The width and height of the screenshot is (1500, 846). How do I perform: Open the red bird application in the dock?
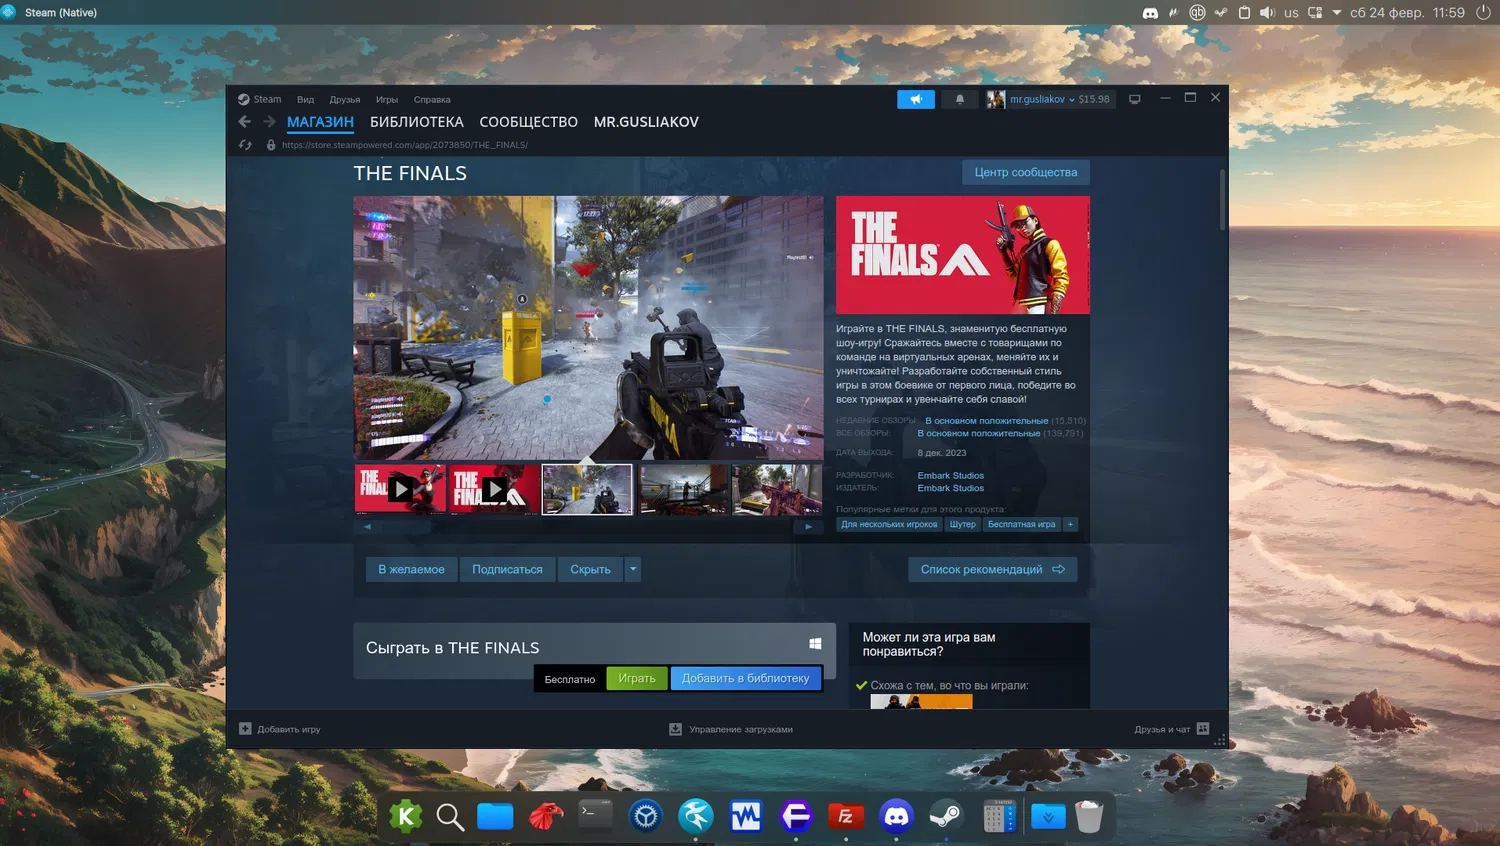[x=546, y=817]
